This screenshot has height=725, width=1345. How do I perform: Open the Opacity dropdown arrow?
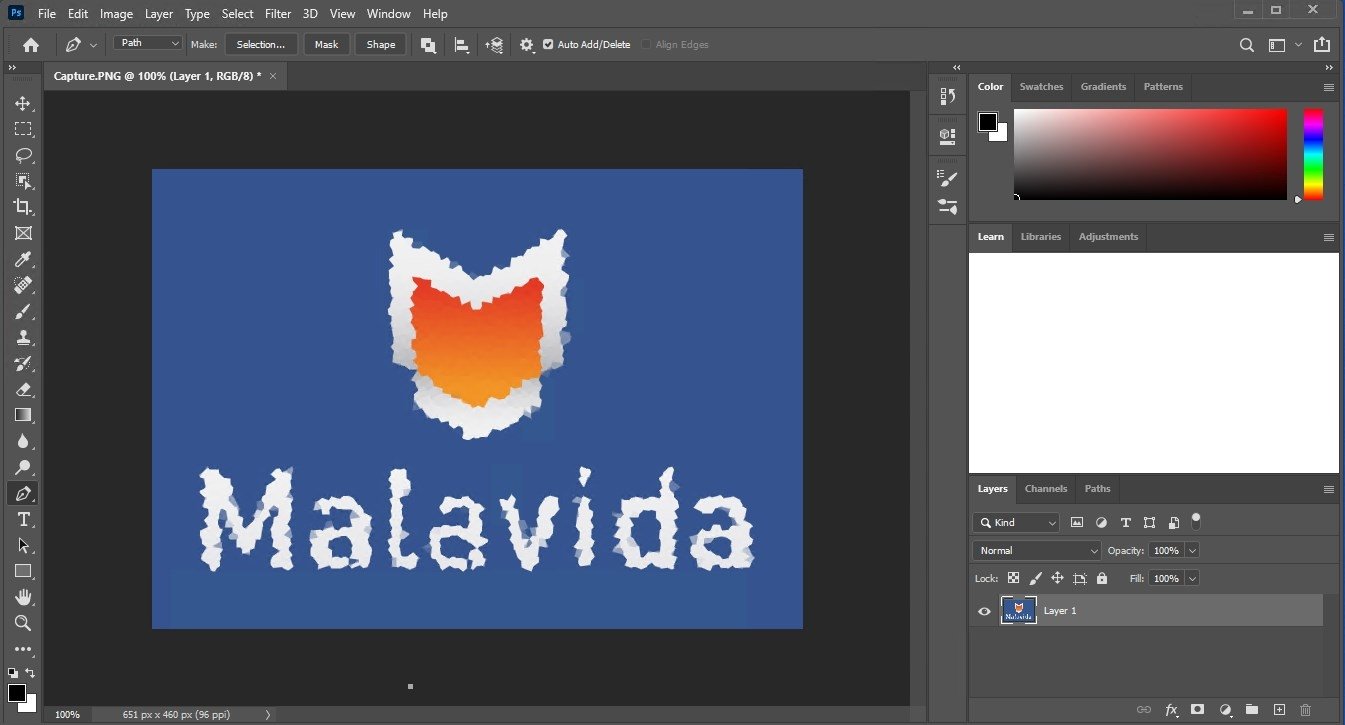click(x=1192, y=550)
